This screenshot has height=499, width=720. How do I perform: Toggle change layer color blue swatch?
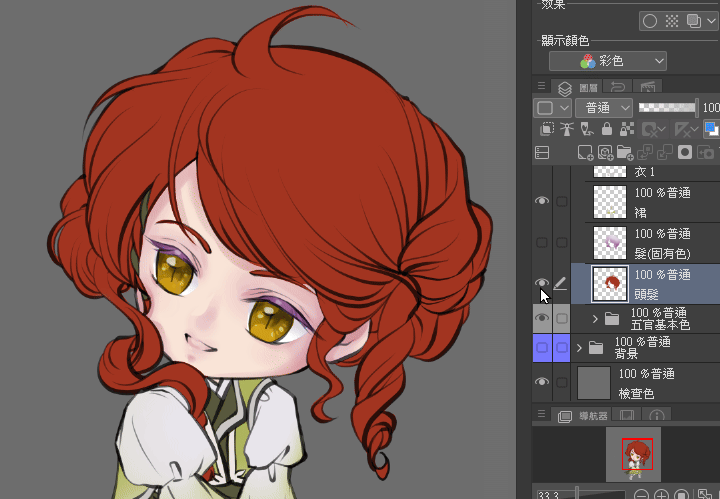point(712,129)
